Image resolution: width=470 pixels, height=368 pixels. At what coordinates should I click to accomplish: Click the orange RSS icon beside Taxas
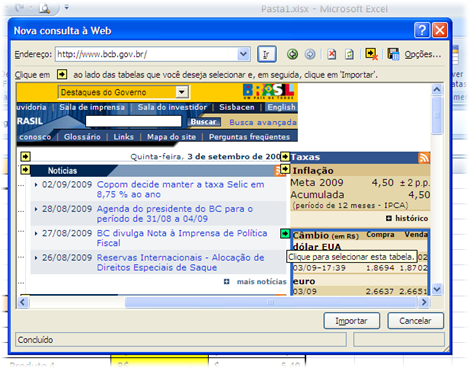click(424, 157)
